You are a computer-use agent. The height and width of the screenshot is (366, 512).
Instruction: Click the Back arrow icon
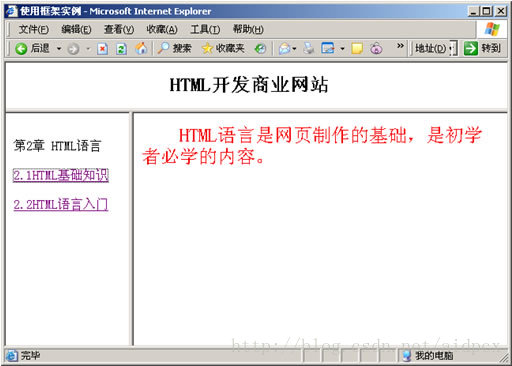point(21,49)
